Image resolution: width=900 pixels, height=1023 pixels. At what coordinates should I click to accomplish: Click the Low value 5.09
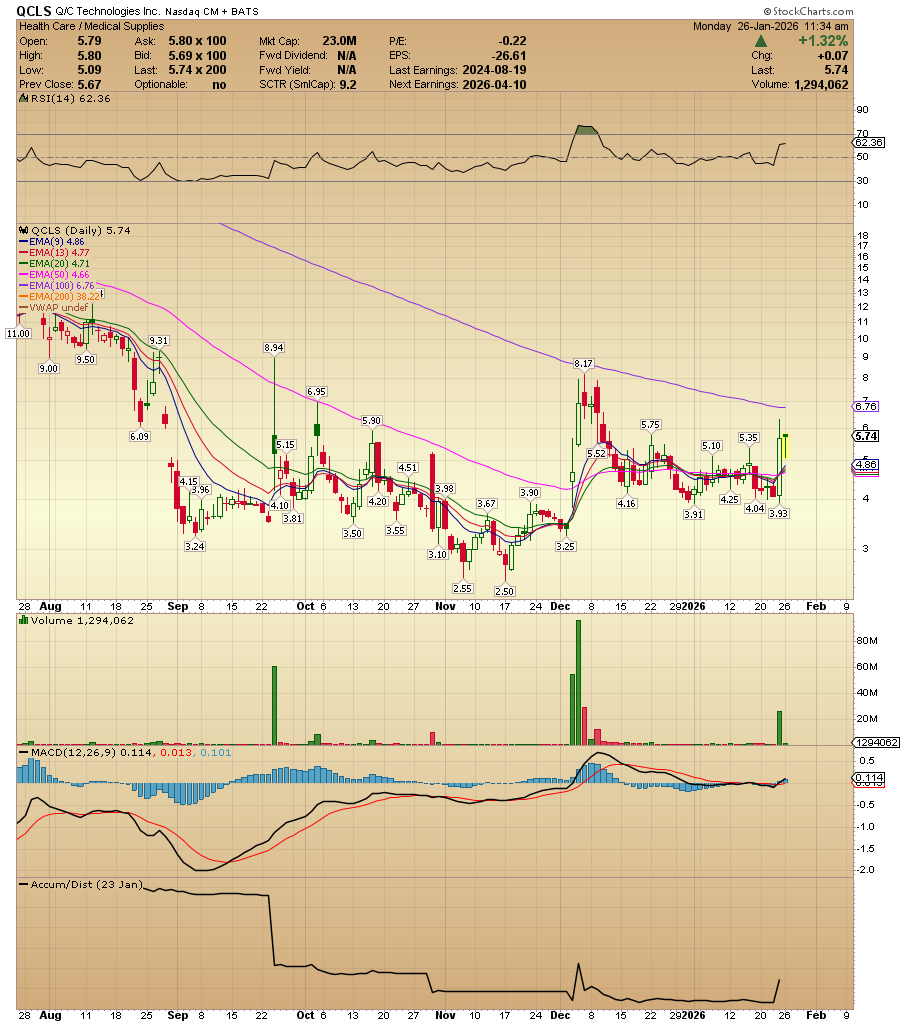89,70
